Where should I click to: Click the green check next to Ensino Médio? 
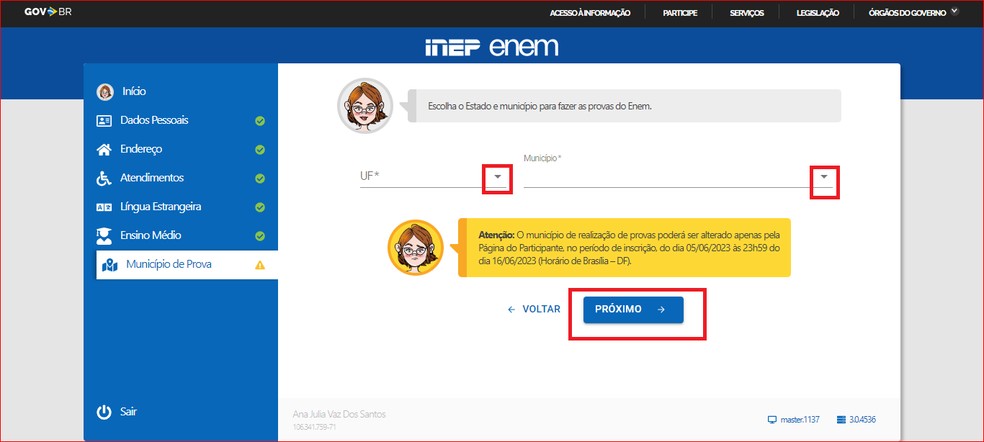click(260, 237)
